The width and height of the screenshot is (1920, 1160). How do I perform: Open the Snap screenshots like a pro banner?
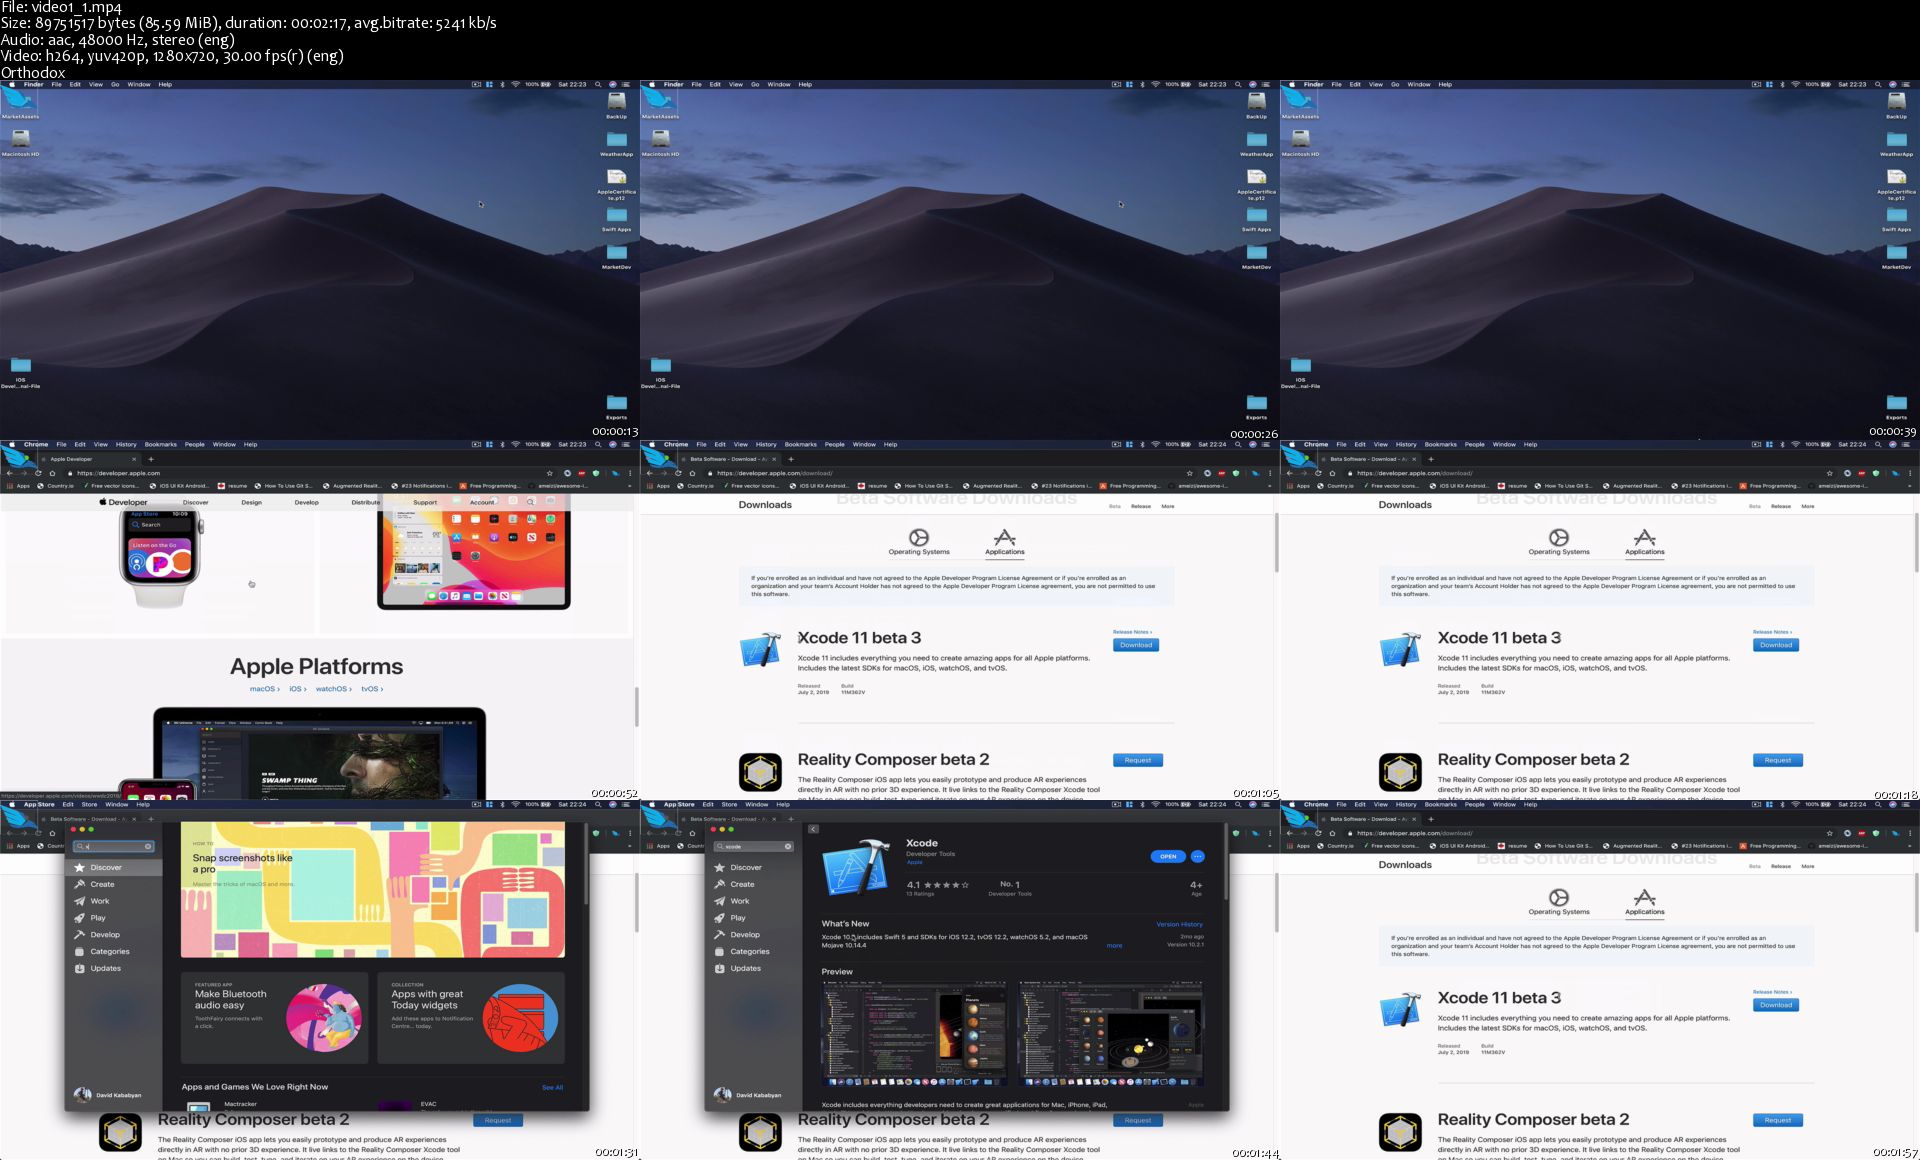373,890
